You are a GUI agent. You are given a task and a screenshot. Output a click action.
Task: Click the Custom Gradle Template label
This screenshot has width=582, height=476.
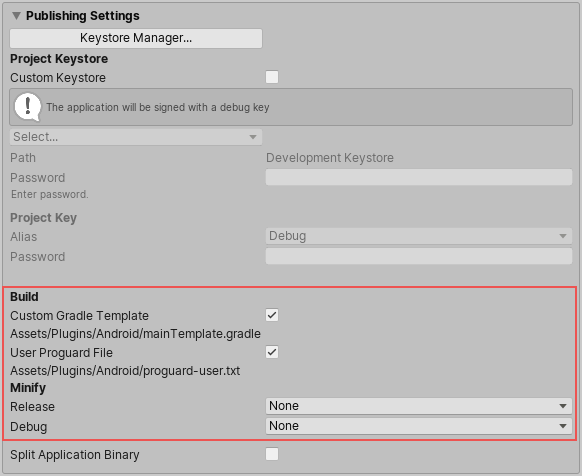click(79, 316)
